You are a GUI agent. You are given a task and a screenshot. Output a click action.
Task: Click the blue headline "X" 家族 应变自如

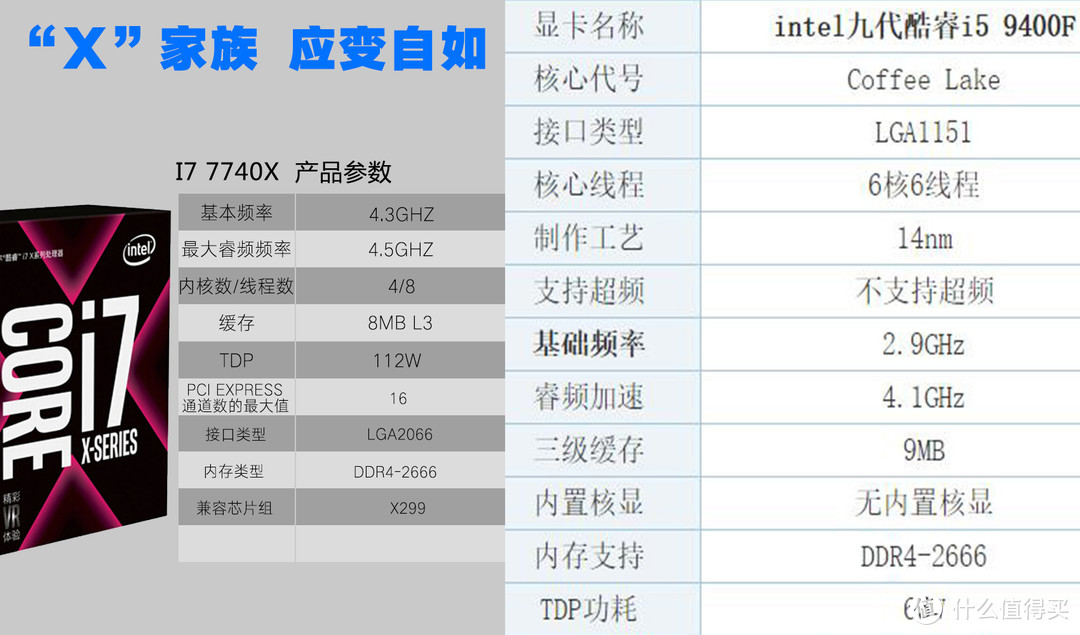coord(258,48)
